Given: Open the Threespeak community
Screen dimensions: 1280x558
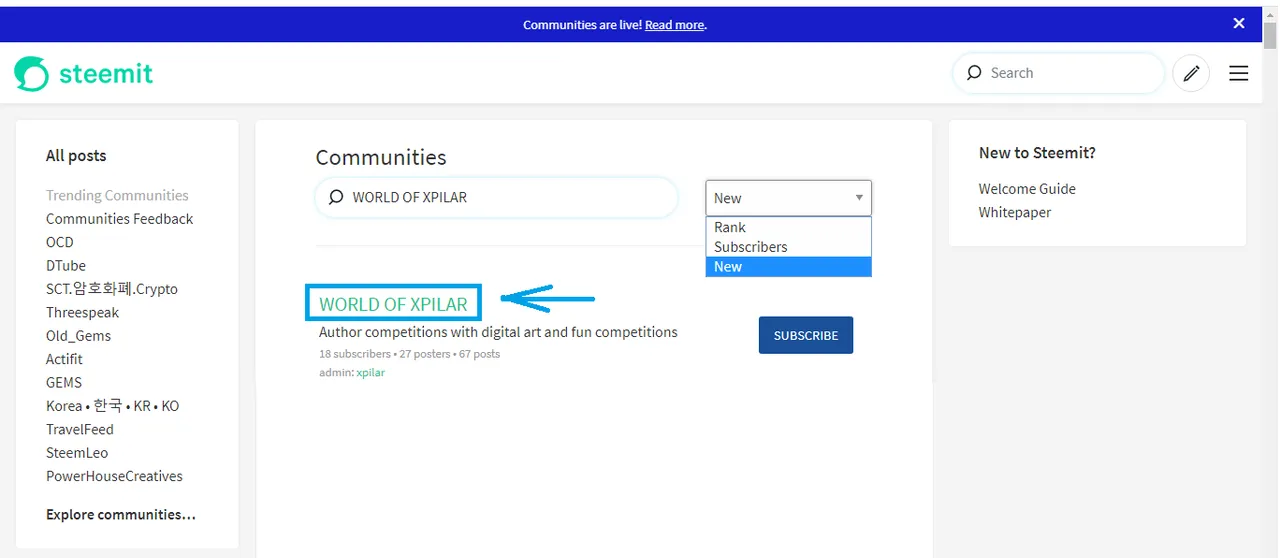Looking at the screenshot, I should tap(82, 312).
